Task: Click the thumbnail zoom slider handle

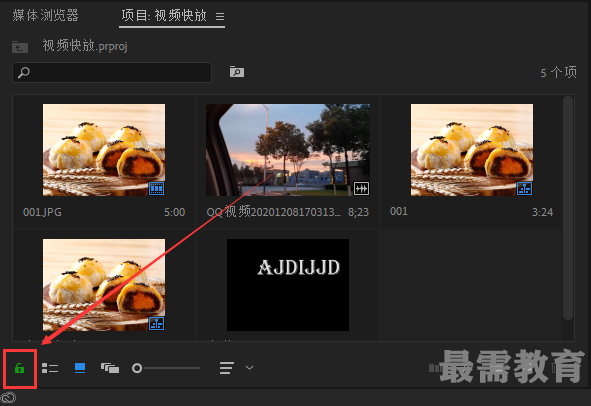Action: pos(137,368)
